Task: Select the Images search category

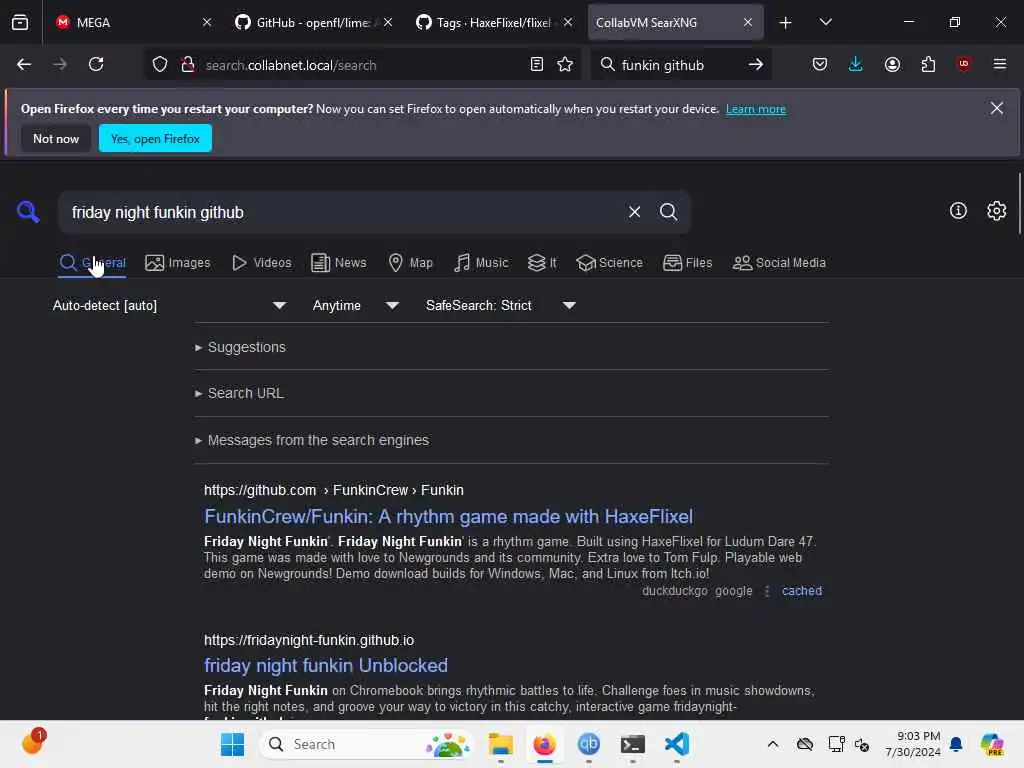Action: (x=178, y=263)
